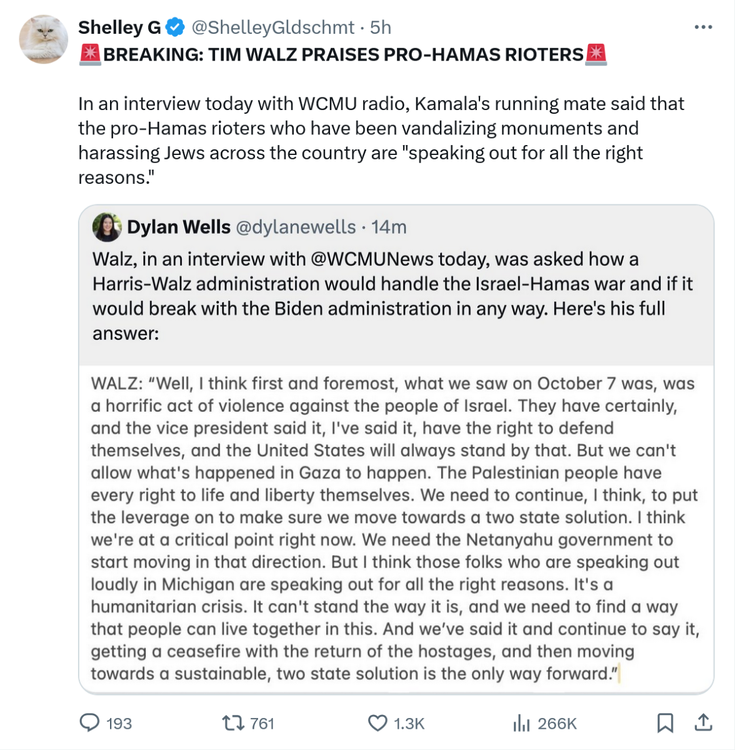Open the three-dot more options menu
The width and height of the screenshot is (735, 750).
(703, 26)
